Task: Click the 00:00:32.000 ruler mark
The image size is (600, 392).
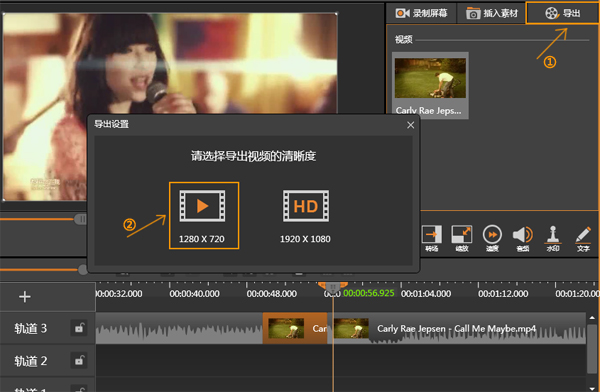Action: point(119,294)
